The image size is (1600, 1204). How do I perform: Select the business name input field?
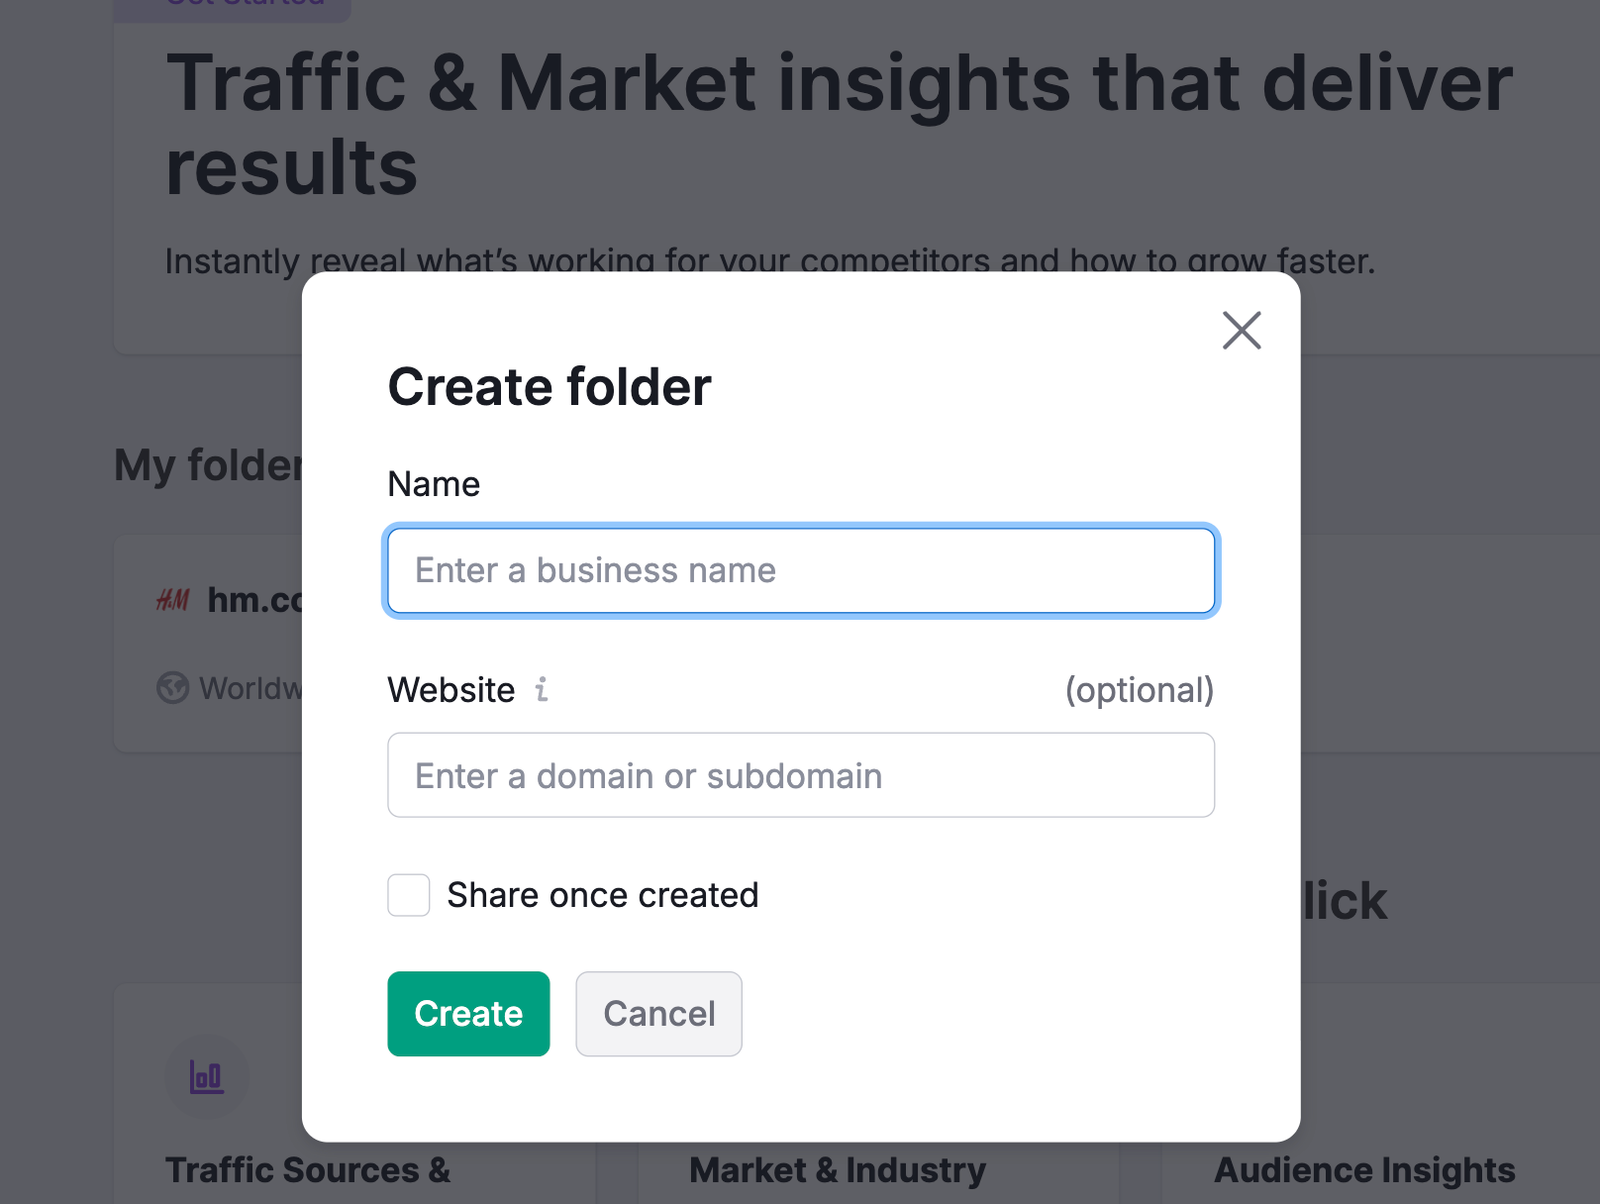(x=800, y=570)
